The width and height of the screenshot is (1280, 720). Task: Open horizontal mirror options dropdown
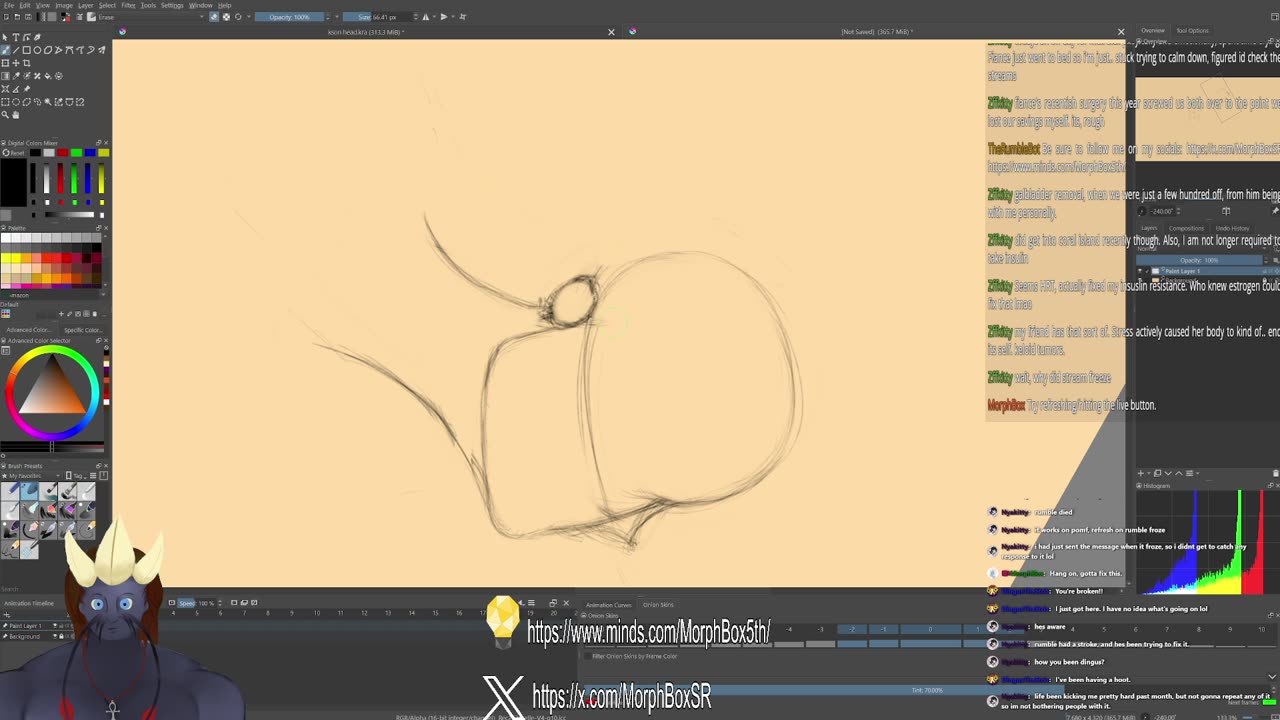click(434, 17)
